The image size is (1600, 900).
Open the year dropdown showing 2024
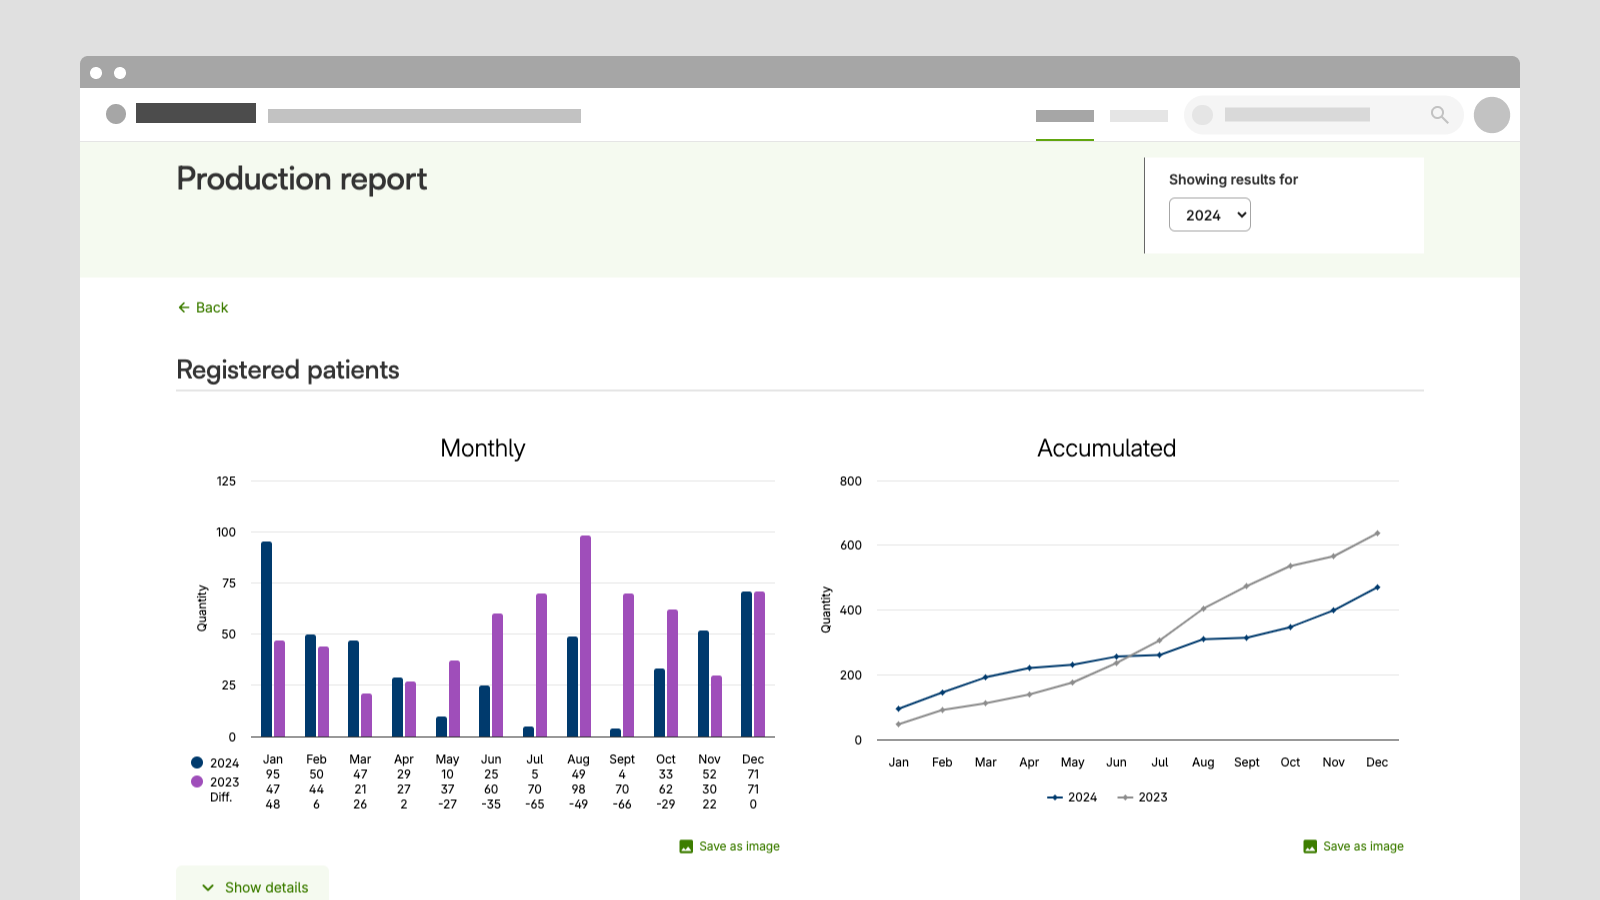[1209, 215]
